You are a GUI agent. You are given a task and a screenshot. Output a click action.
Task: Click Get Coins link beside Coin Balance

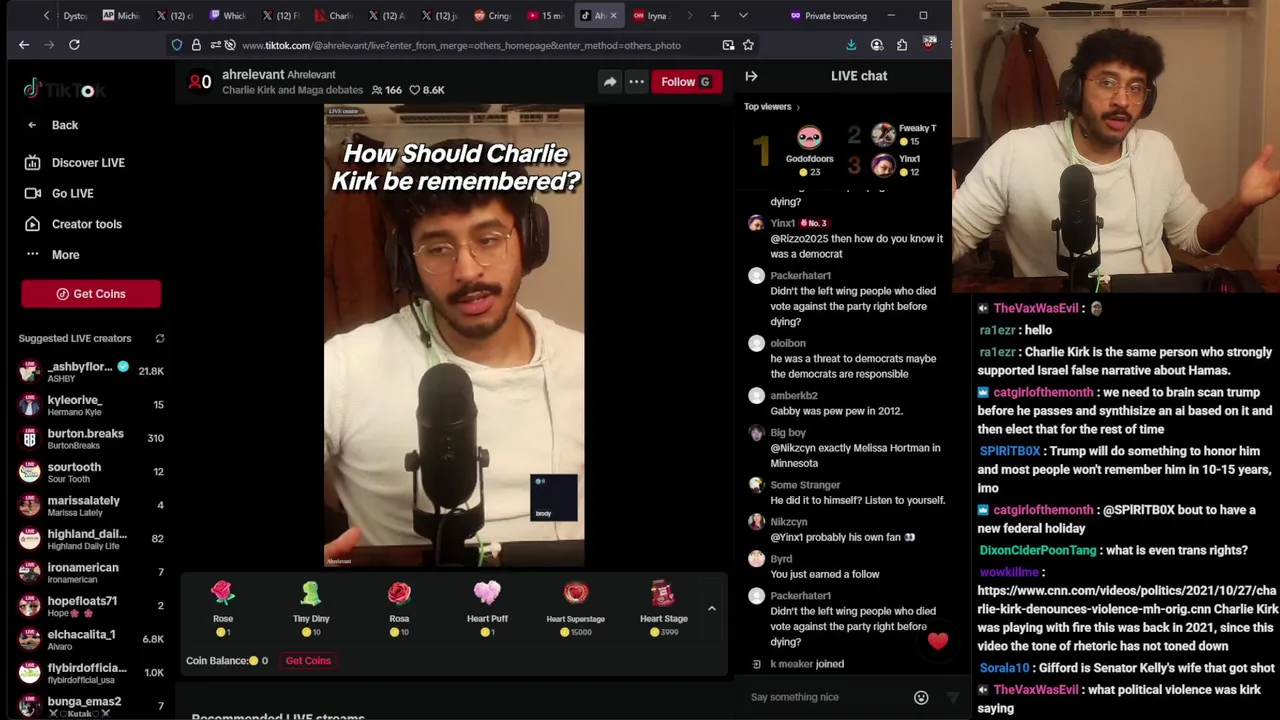308,661
